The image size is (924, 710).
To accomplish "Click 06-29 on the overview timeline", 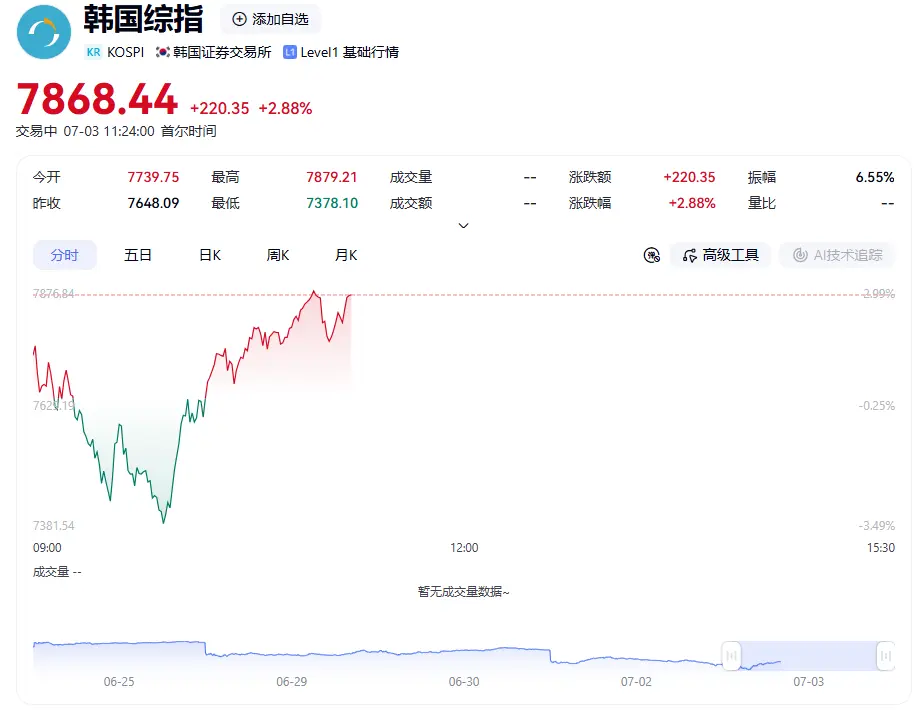I will (x=292, y=682).
